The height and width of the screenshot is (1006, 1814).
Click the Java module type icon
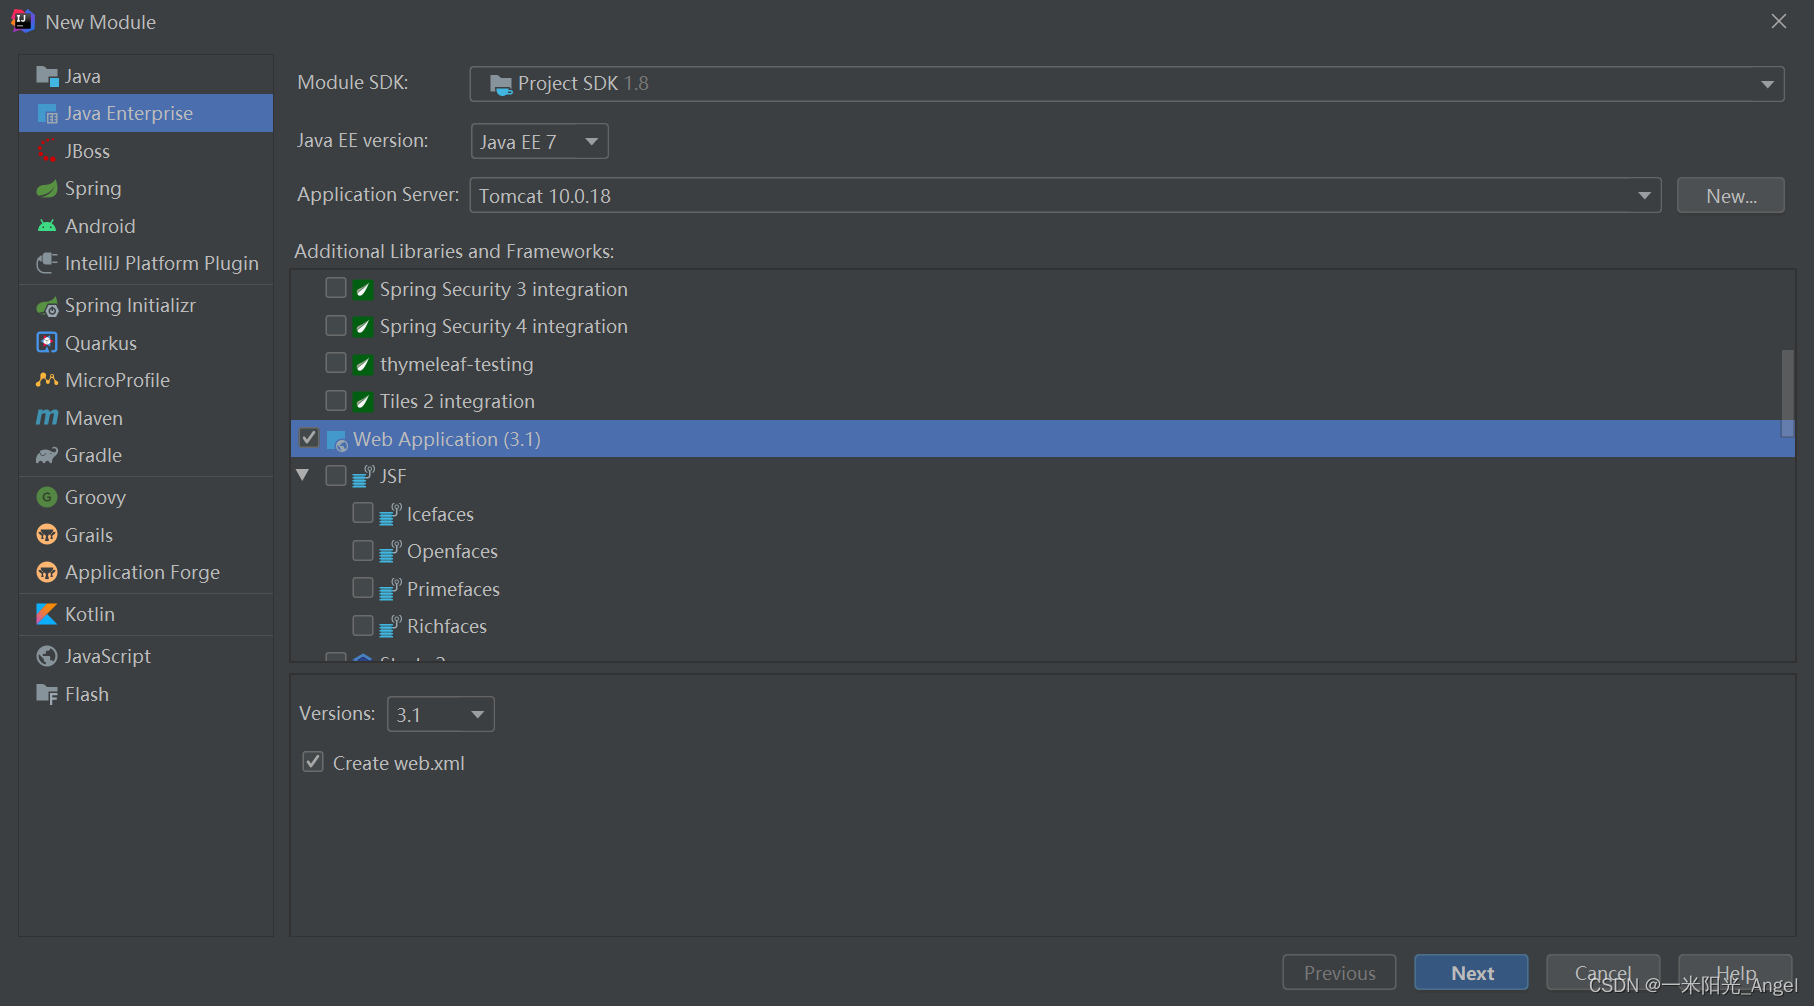pos(47,76)
